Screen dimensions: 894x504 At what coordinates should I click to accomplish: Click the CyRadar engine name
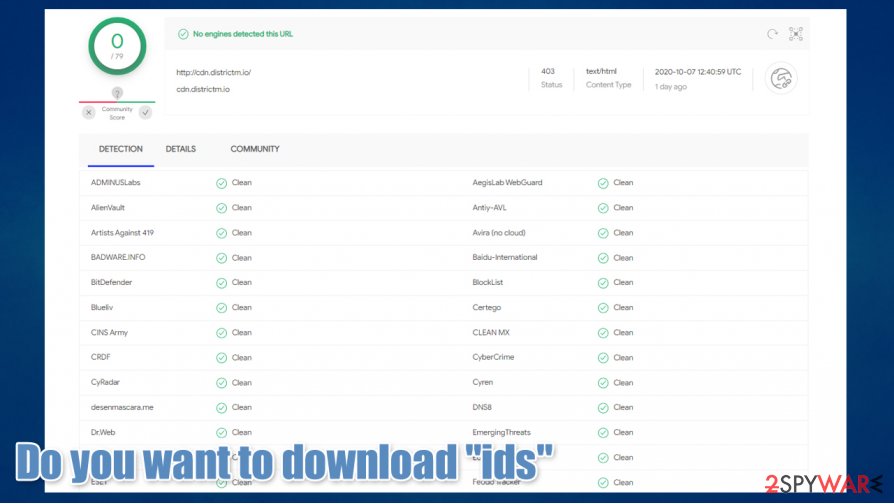[105, 382]
